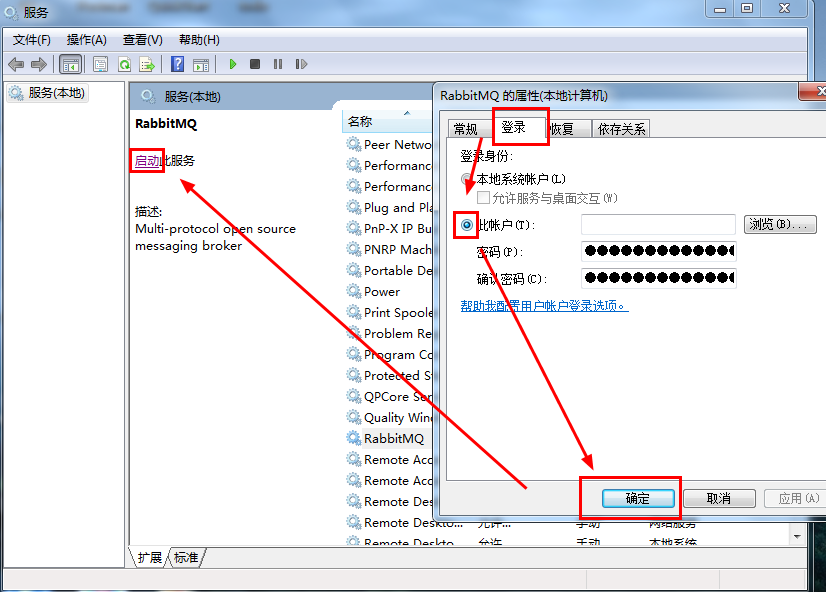Click the 此帐户 account name field
Screen dimensions: 826x592
(658, 225)
